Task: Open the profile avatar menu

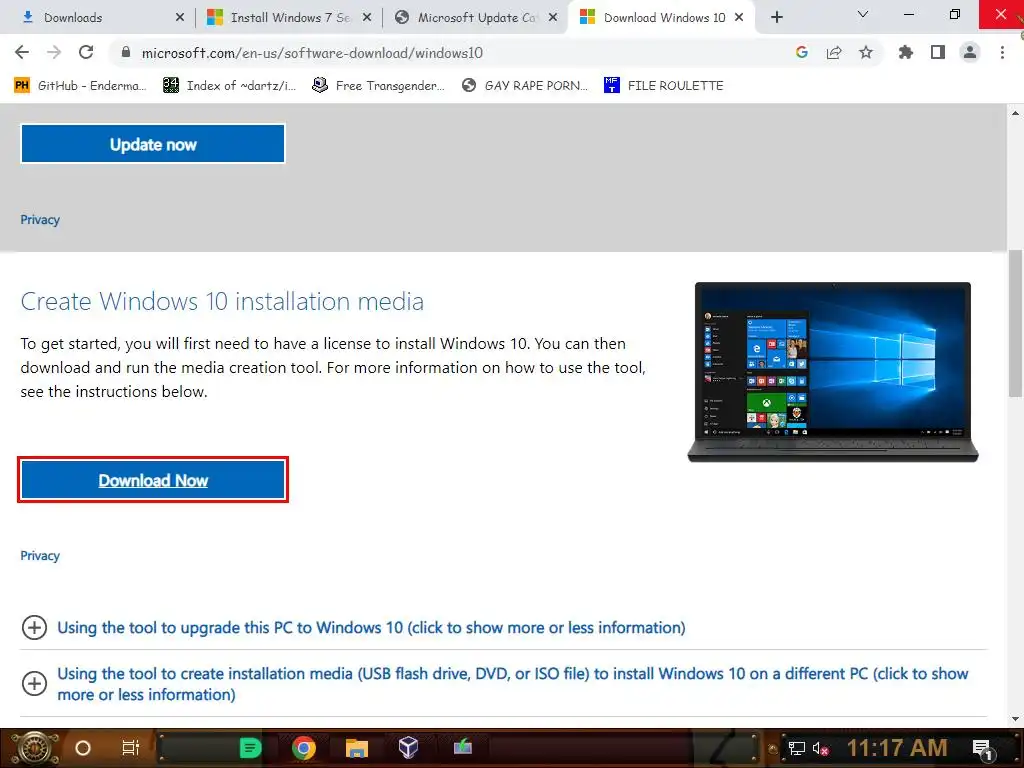Action: click(970, 52)
